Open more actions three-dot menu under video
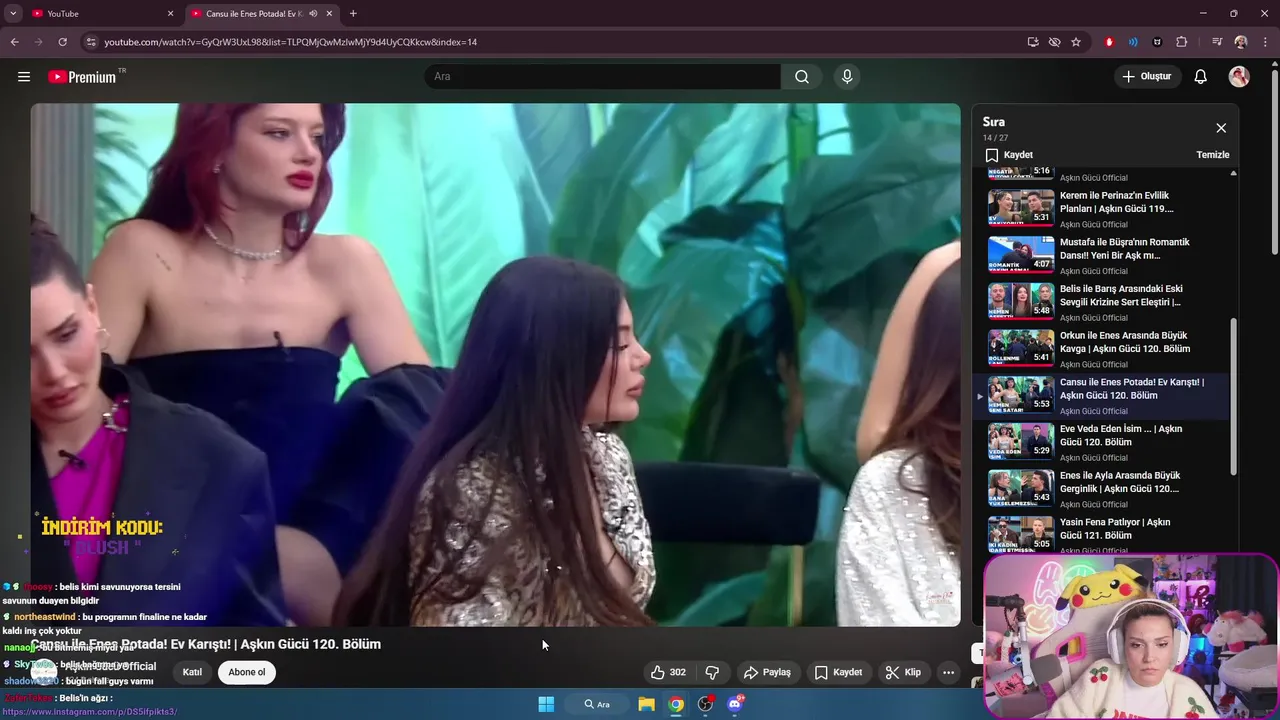The image size is (1280, 720). coord(948,672)
